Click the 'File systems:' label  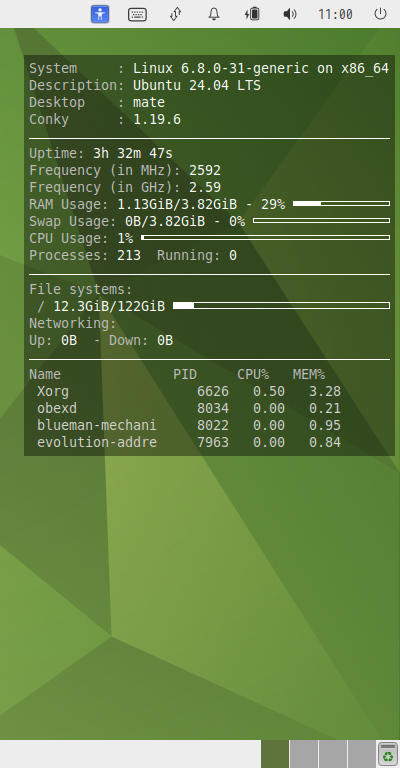point(81,289)
